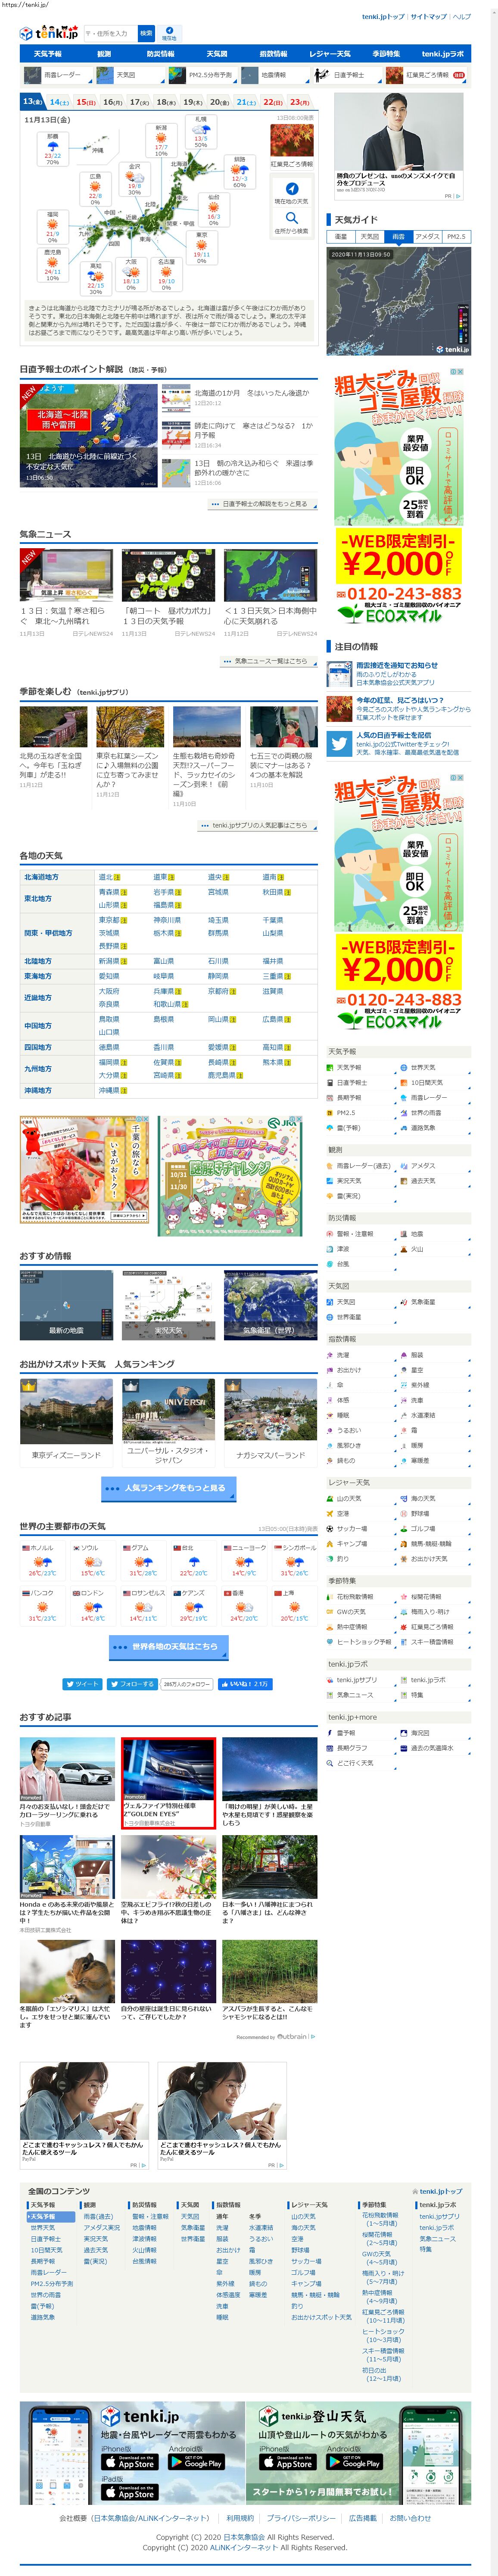Open 防災情報 in the blue navigation bar
The width and height of the screenshot is (498, 2576).
point(160,54)
